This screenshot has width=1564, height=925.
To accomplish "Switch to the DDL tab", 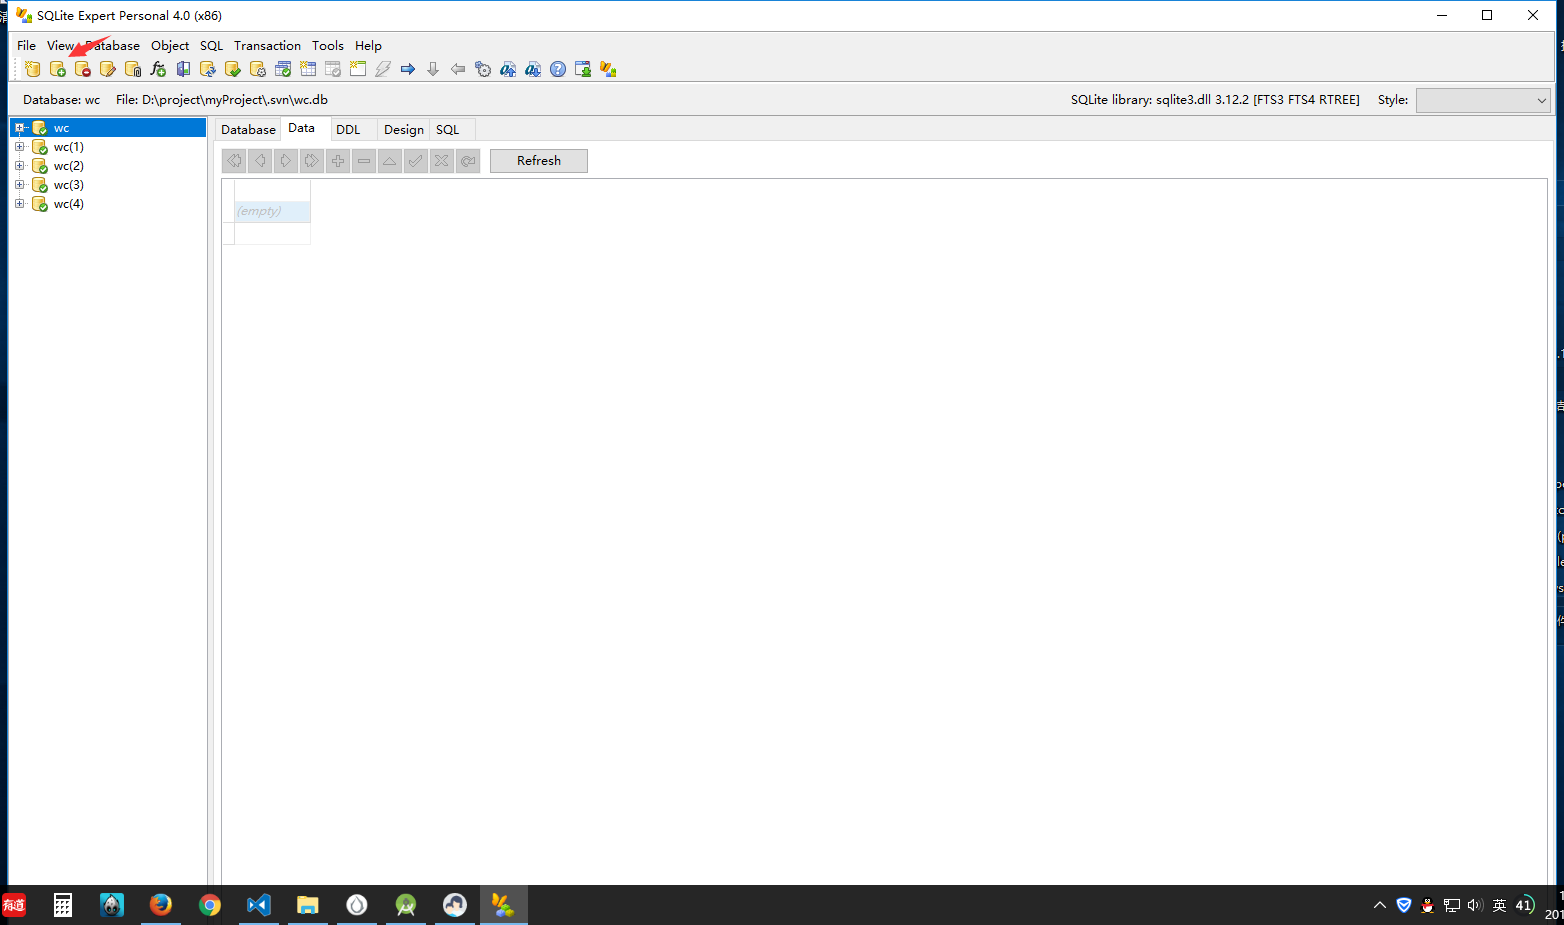I will coord(348,130).
